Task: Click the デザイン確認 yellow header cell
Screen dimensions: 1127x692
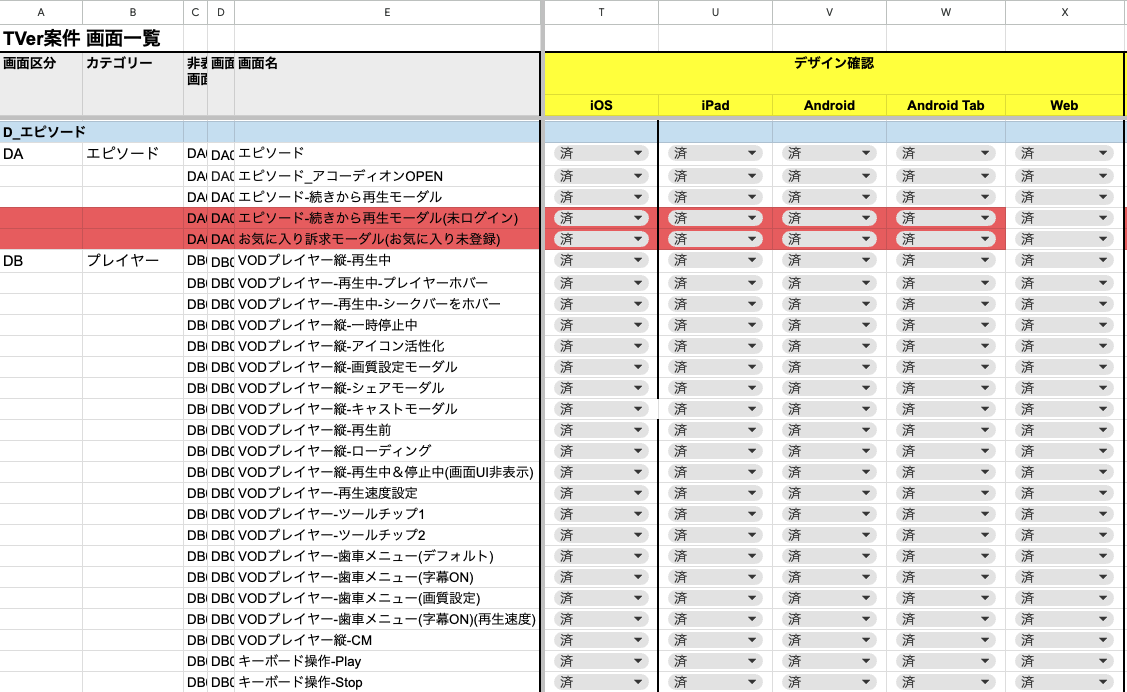Action: coord(834,73)
